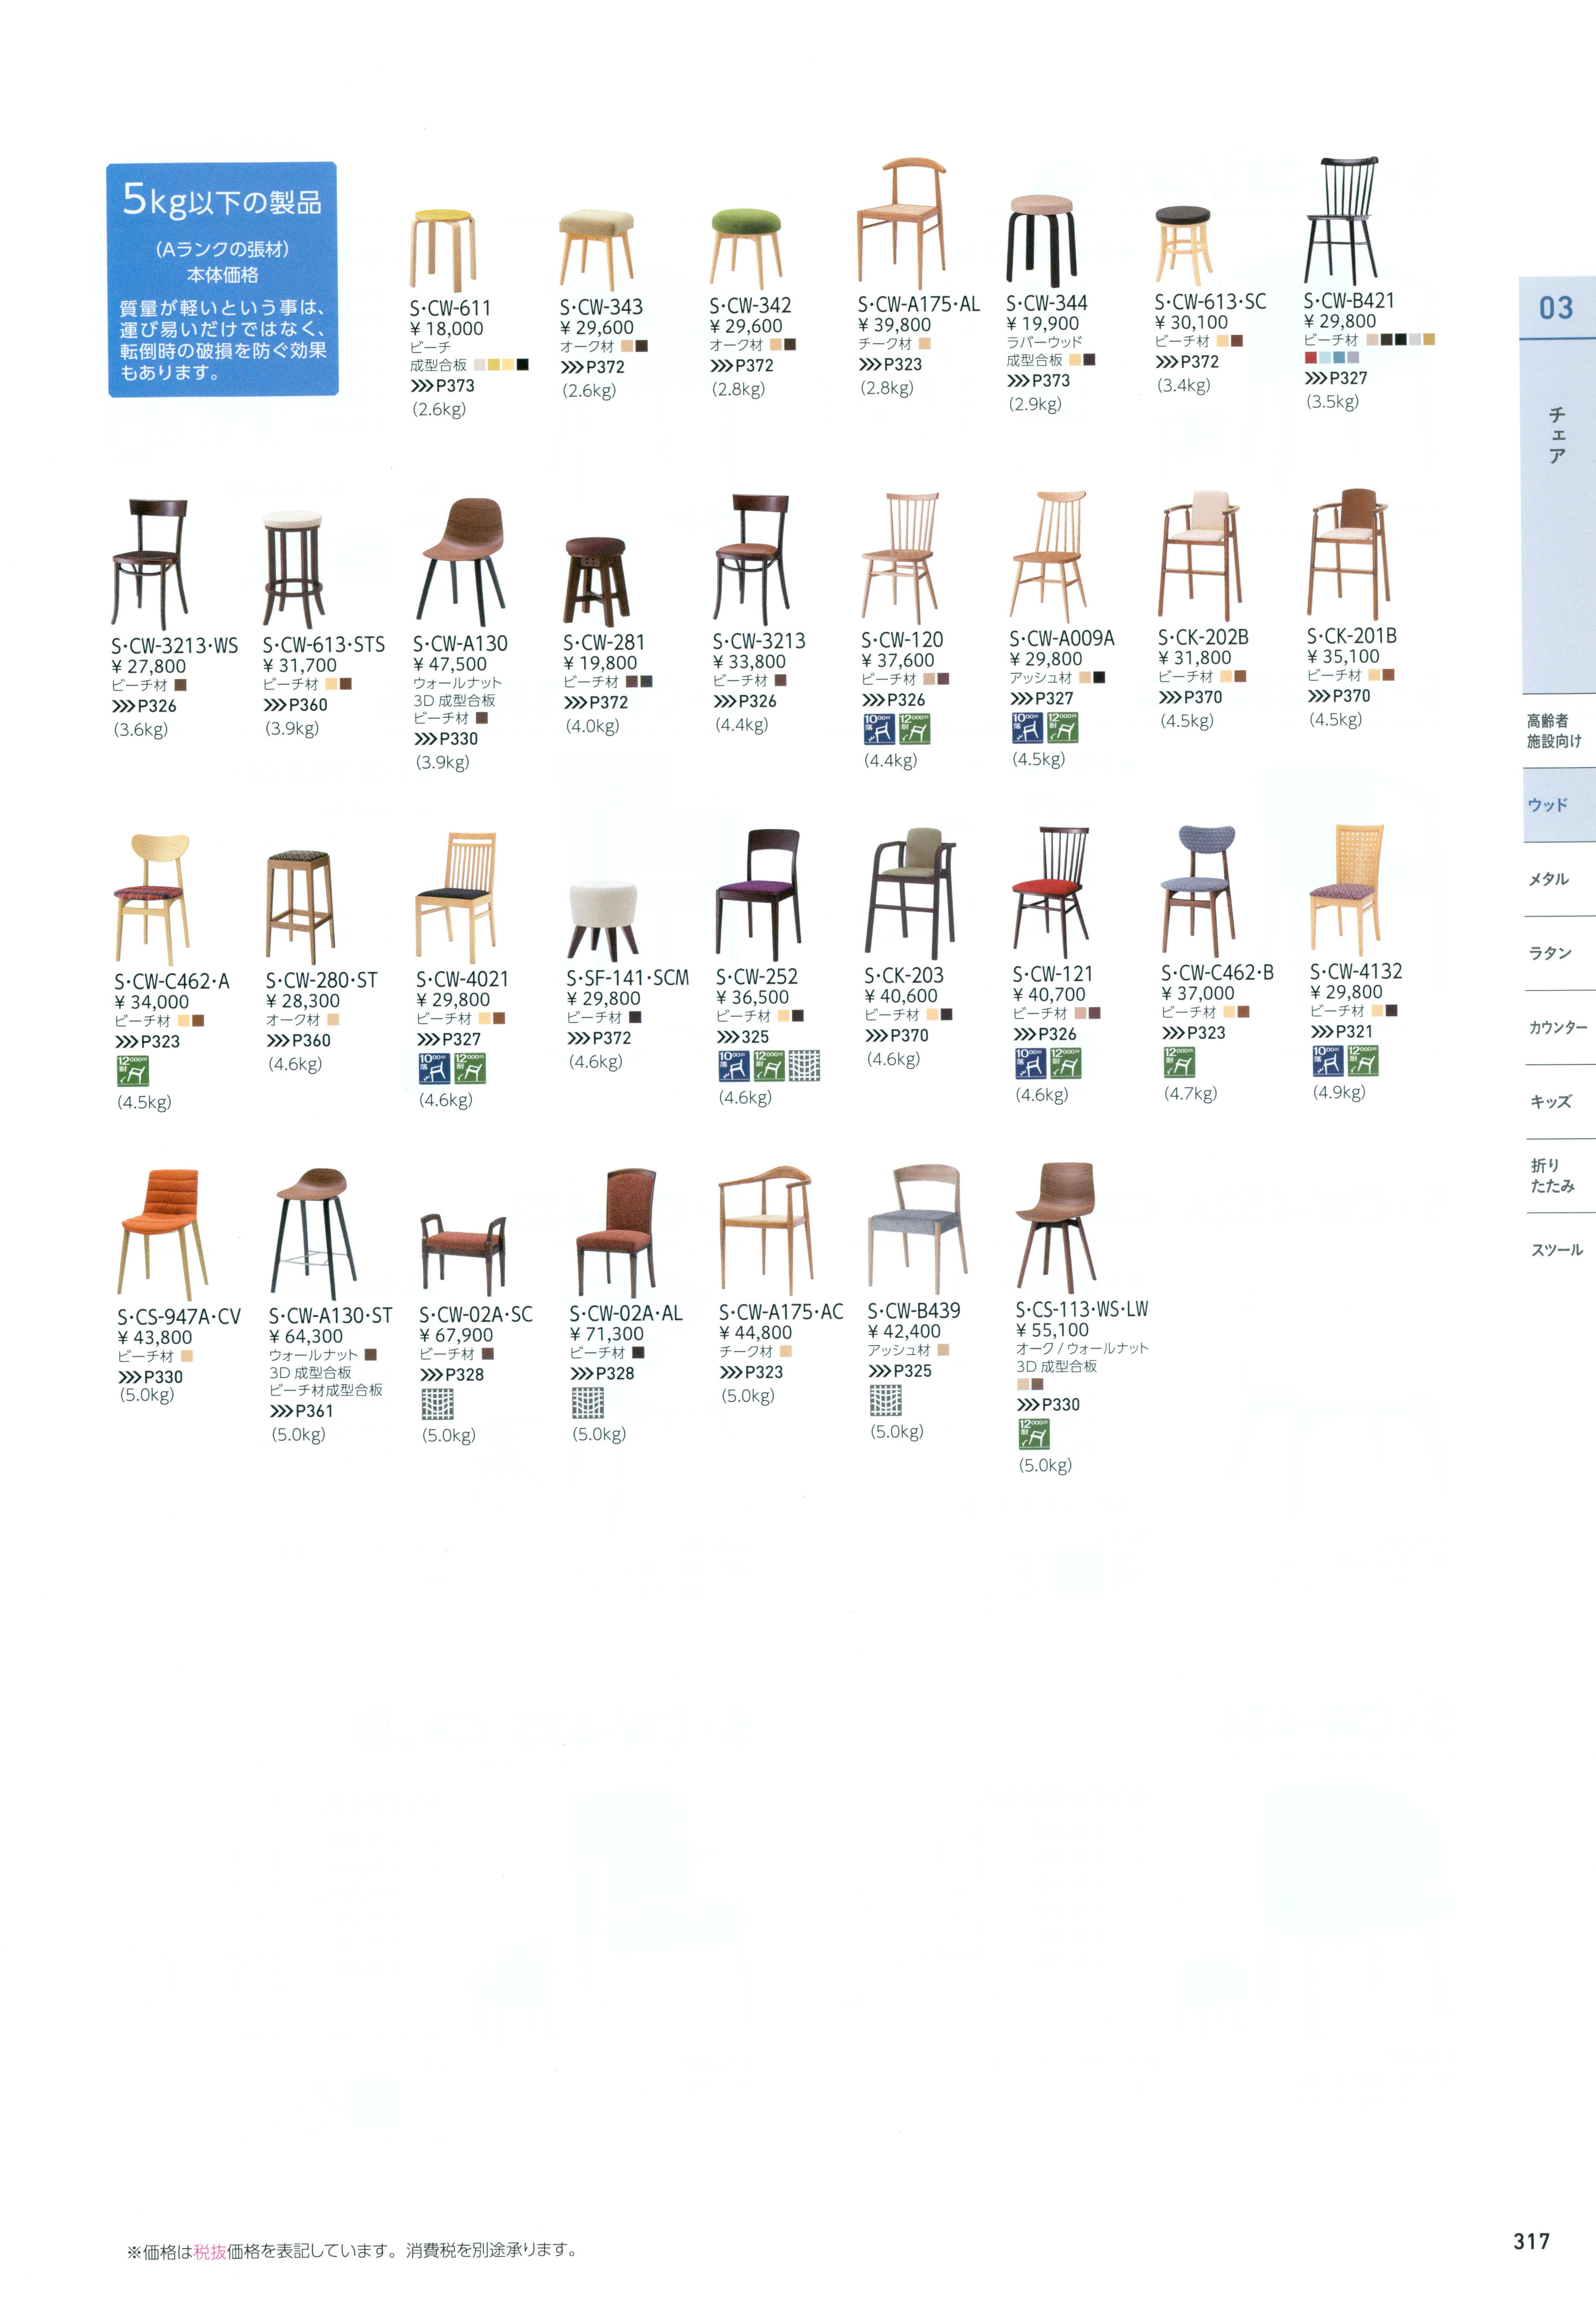
Task: Click the pink 税抜 text in footer
Action: click(x=210, y=2251)
